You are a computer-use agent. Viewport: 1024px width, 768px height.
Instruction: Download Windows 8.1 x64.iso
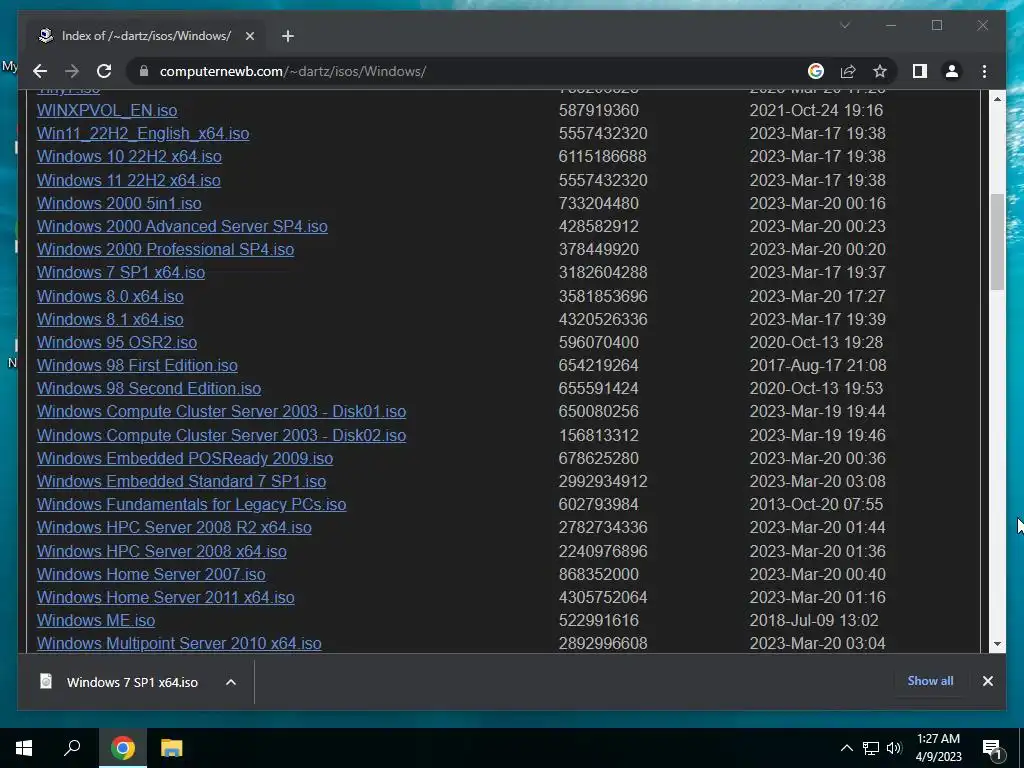[110, 319]
